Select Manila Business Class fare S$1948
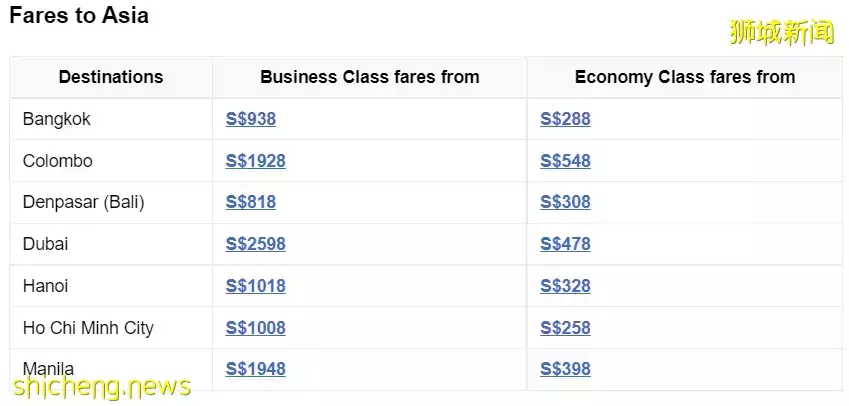The width and height of the screenshot is (849, 406). point(255,369)
